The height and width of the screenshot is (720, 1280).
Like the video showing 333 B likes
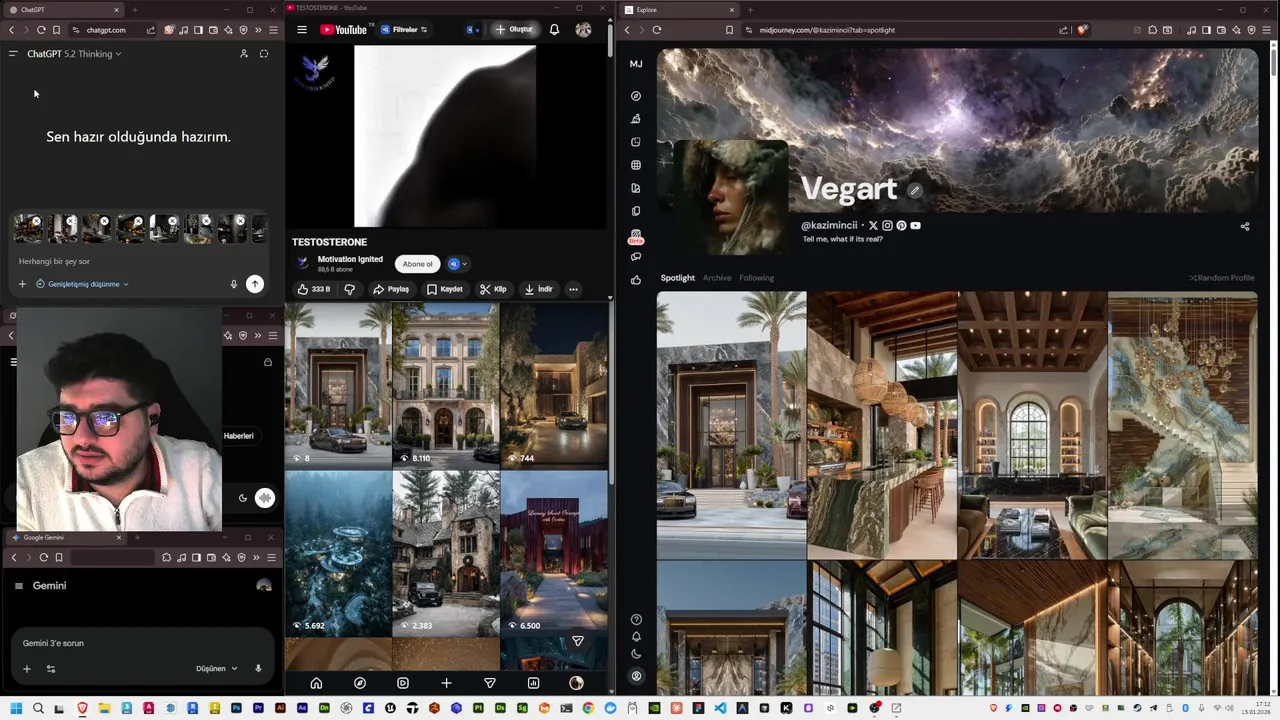click(x=314, y=289)
